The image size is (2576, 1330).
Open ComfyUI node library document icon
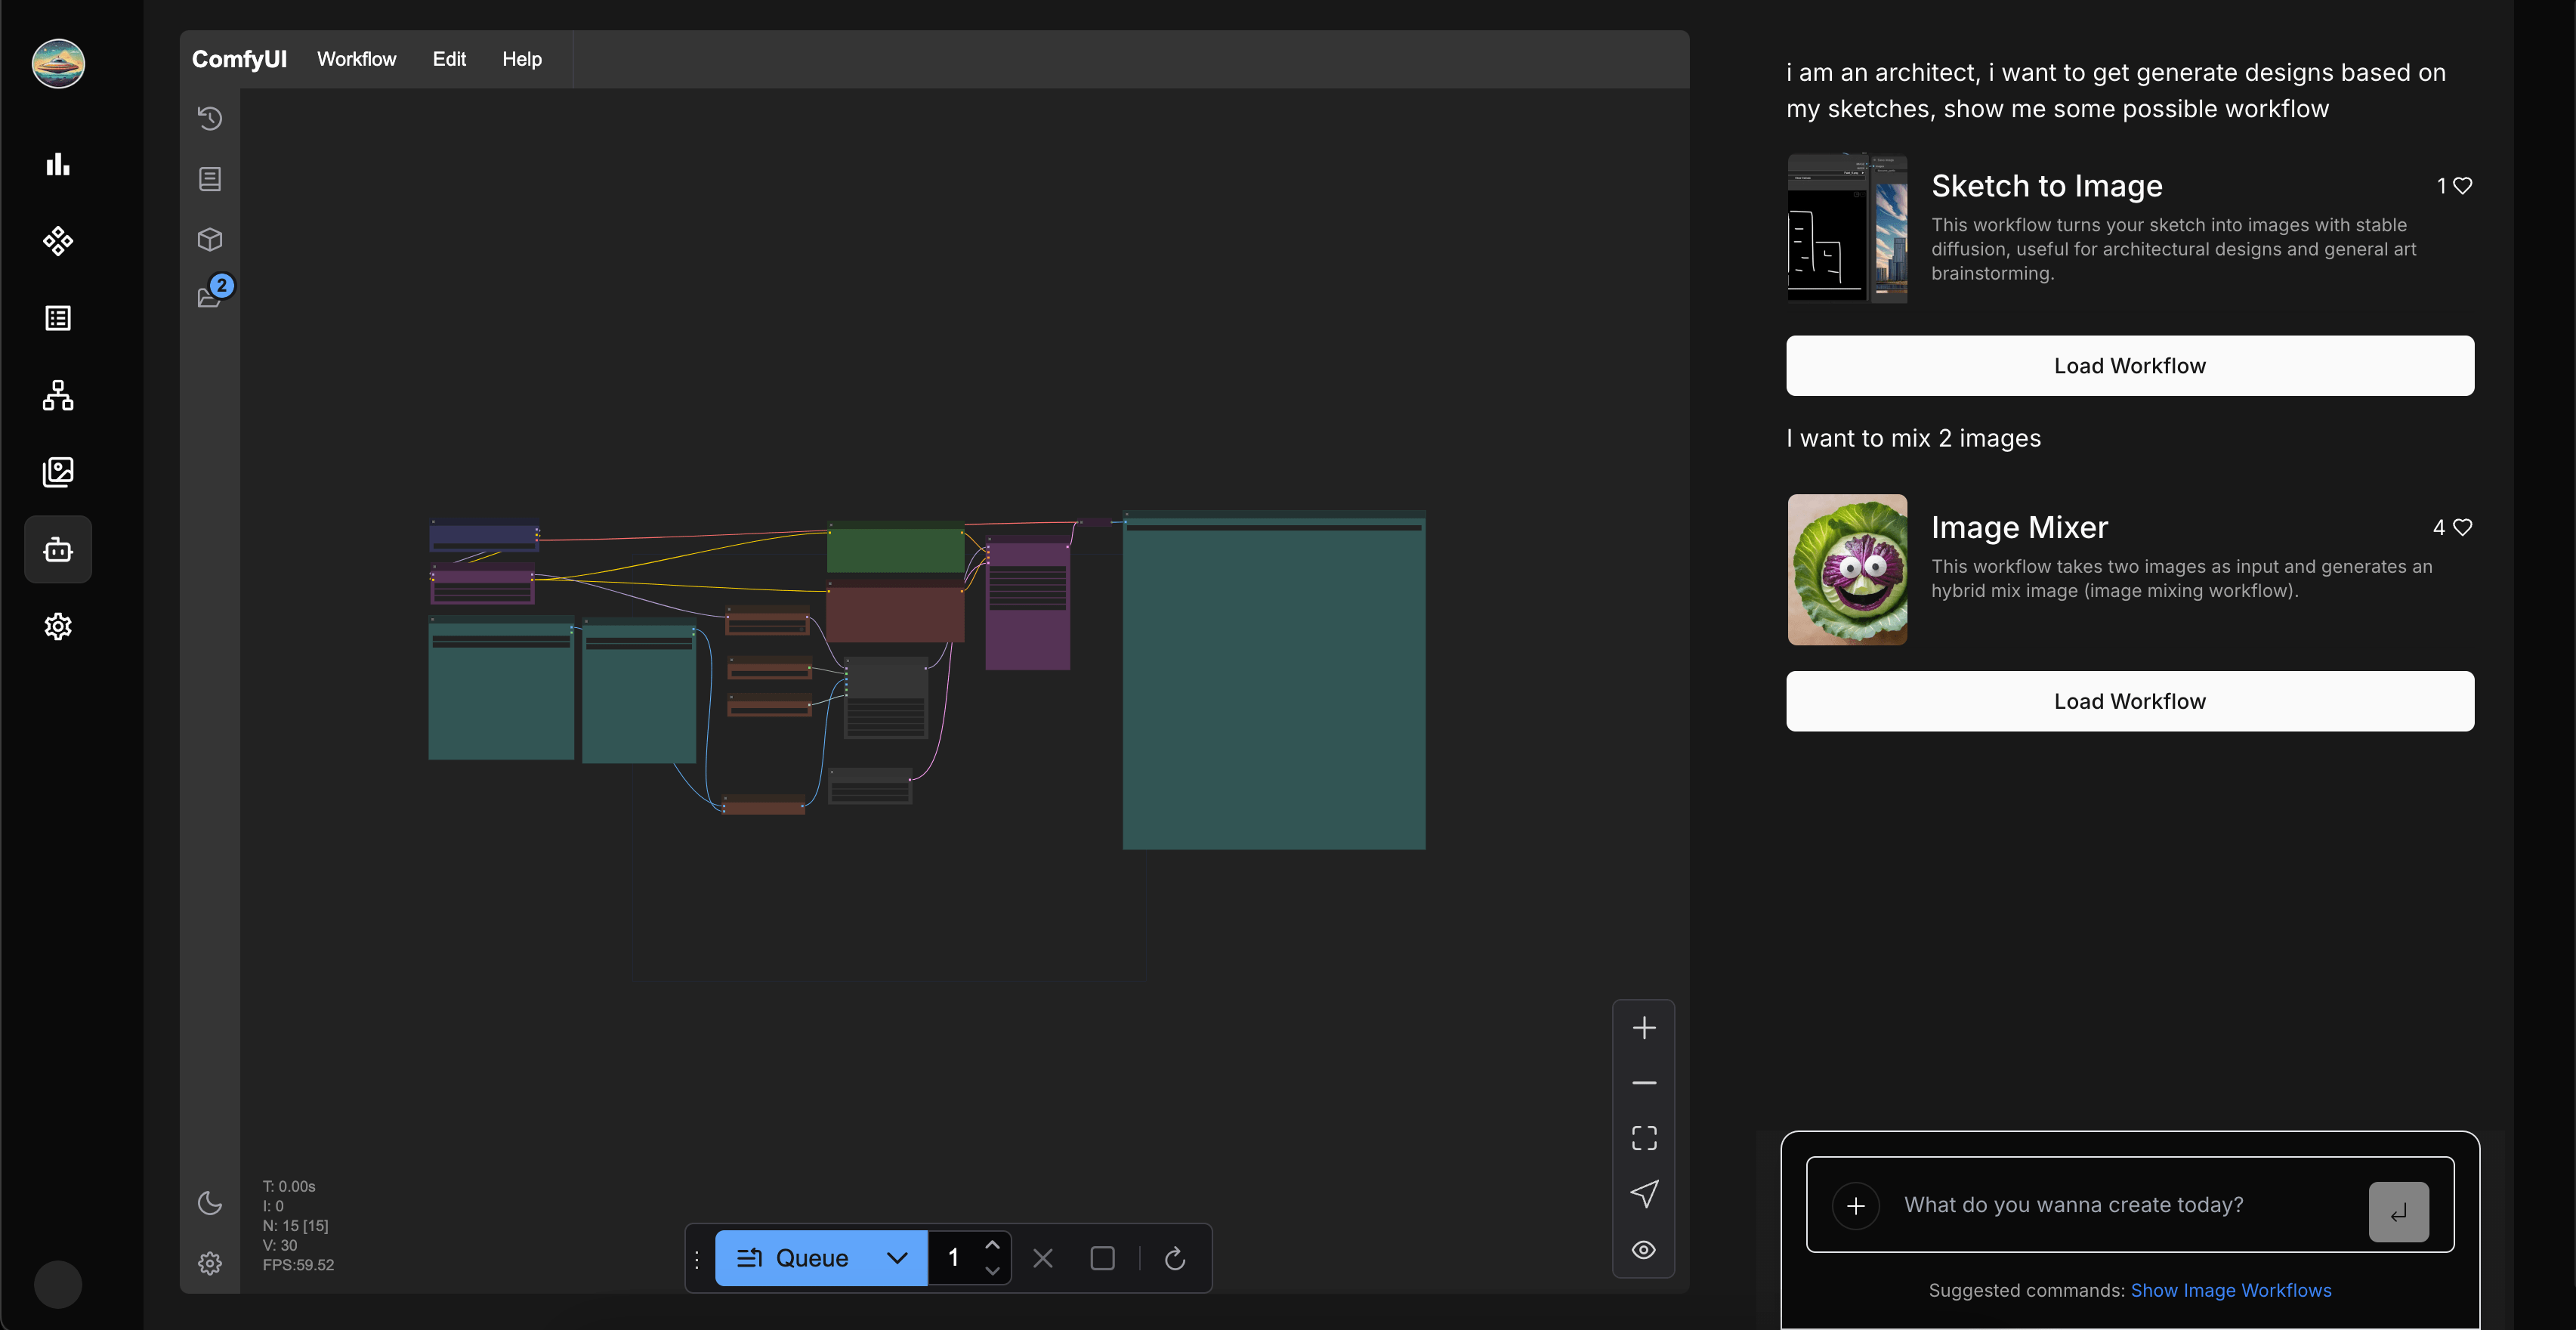coord(209,179)
